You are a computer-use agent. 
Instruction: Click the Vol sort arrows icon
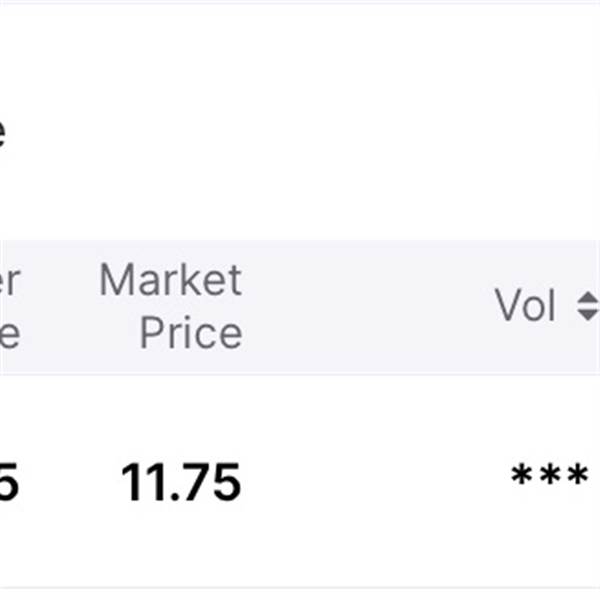588,306
